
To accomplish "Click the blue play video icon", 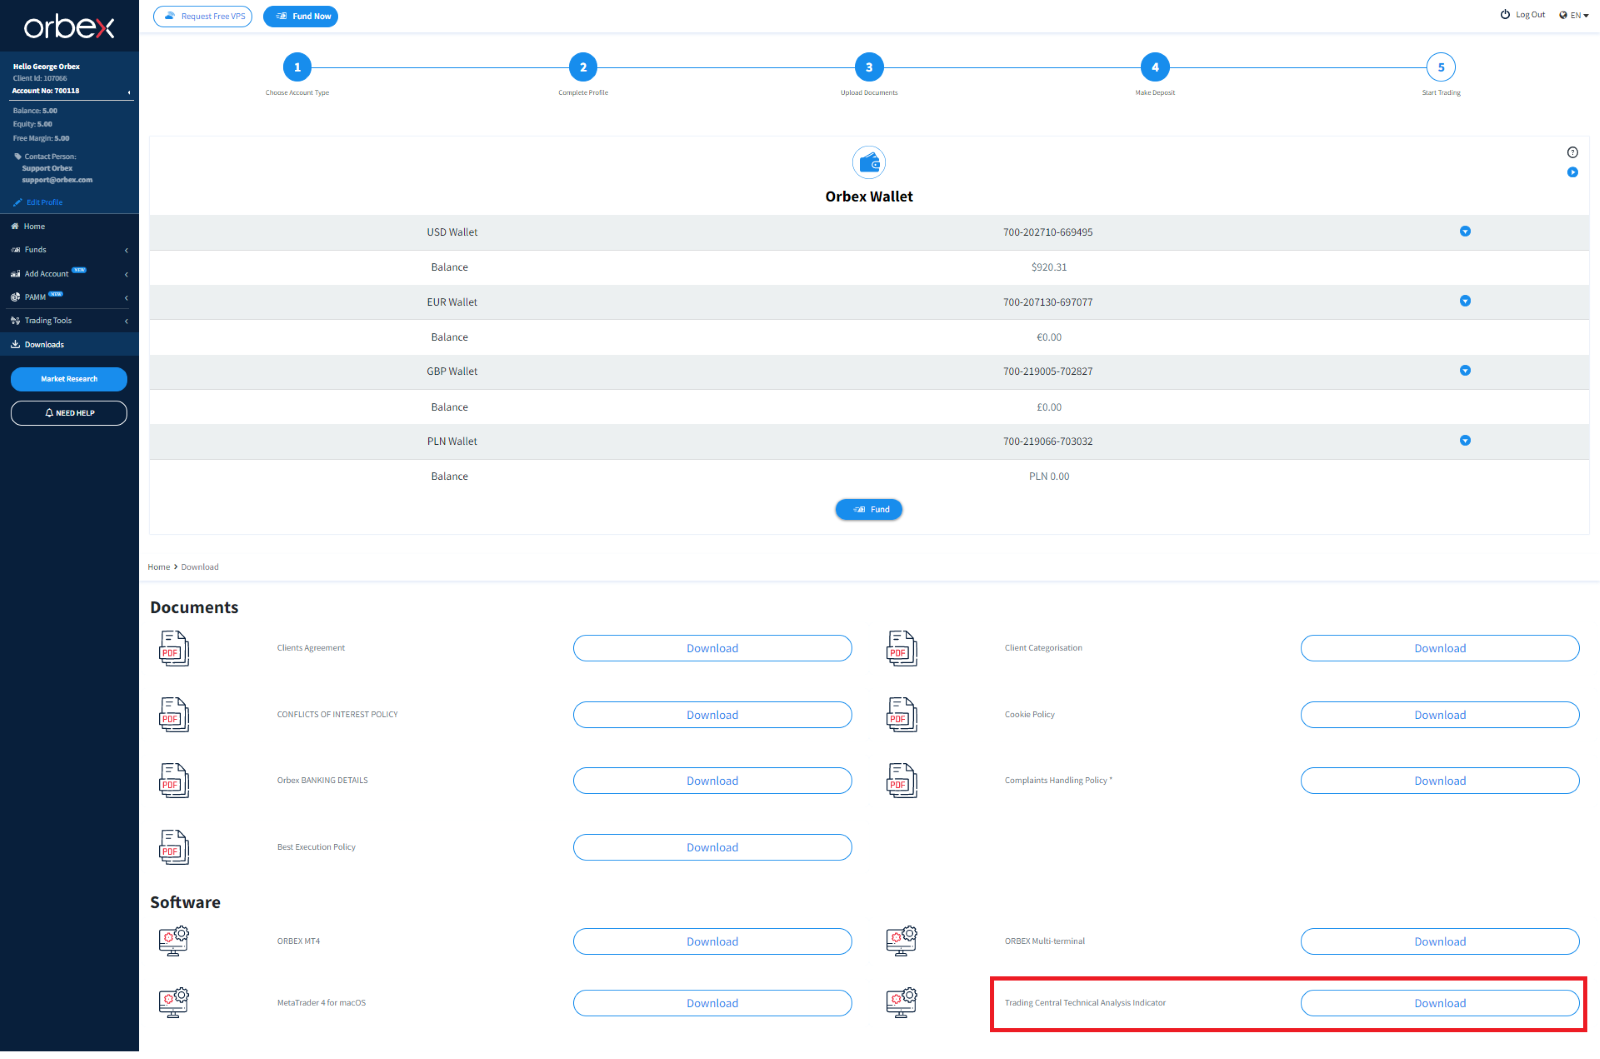I will (x=1572, y=172).
